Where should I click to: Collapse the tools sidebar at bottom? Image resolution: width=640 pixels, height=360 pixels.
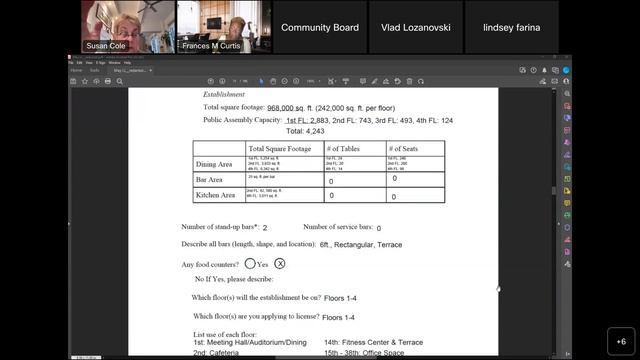click(x=567, y=354)
